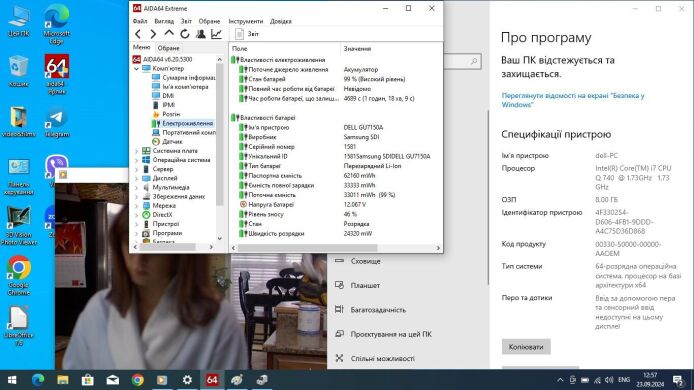Click the Звіт report button

tap(247, 34)
